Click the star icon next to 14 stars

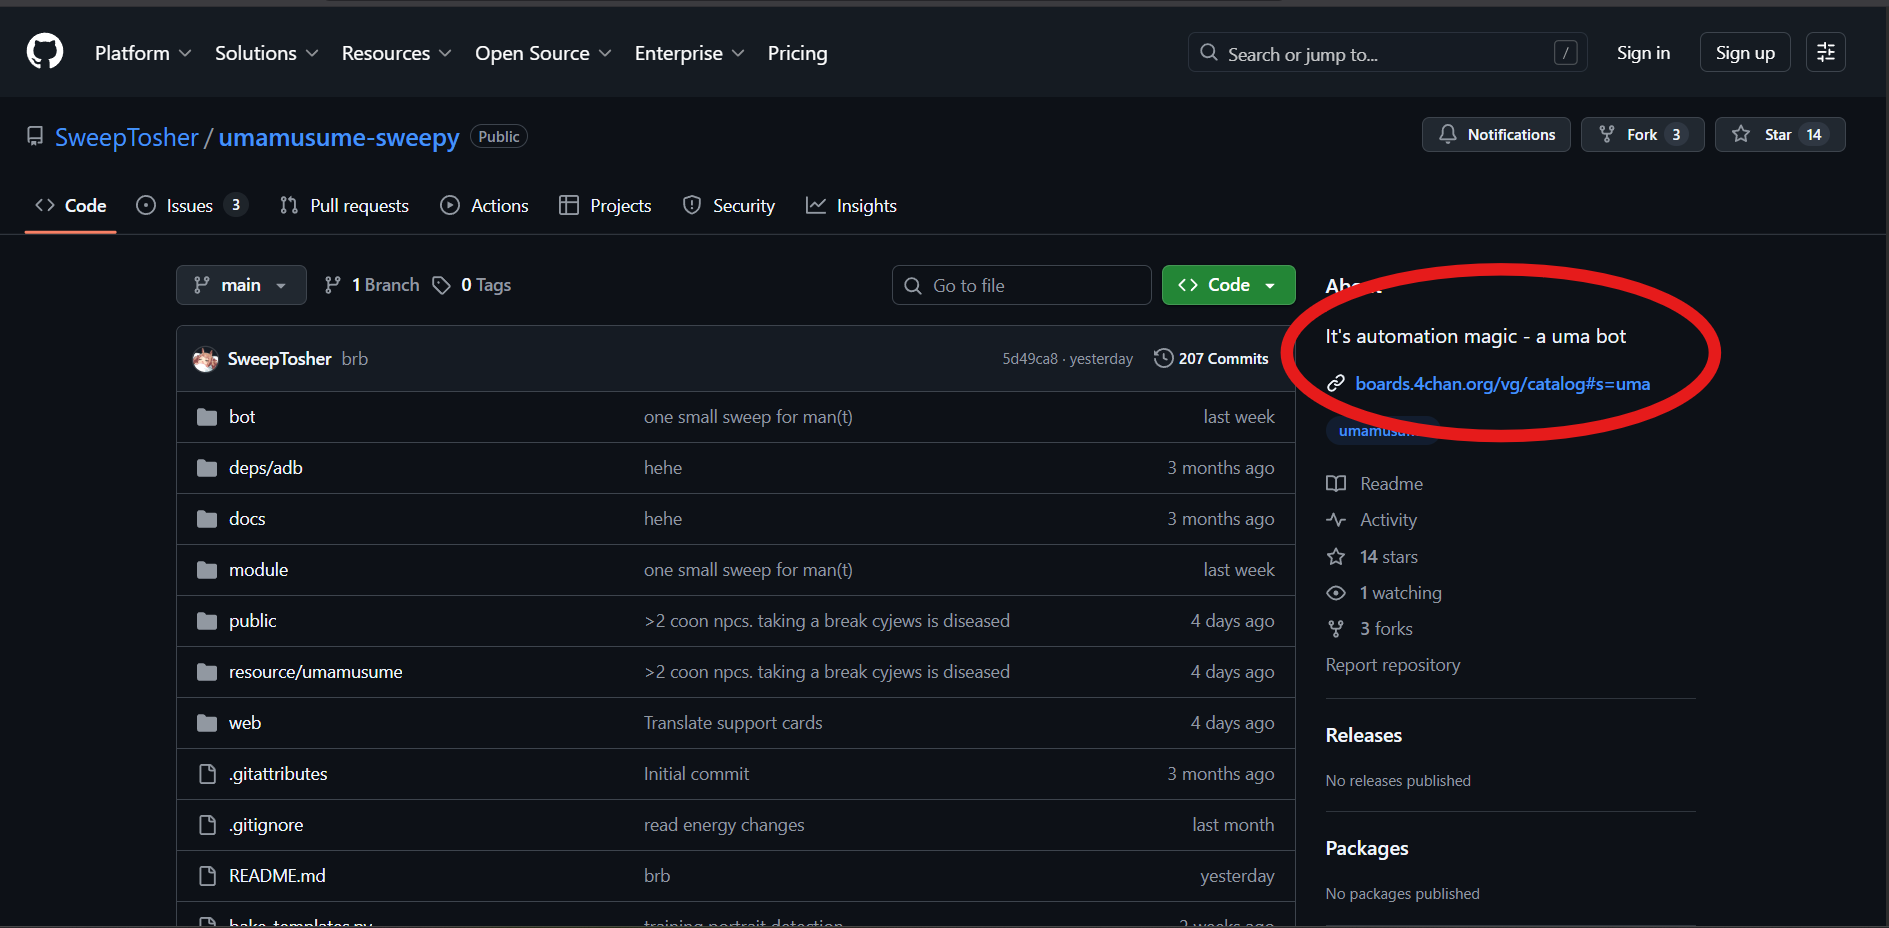[1336, 557]
